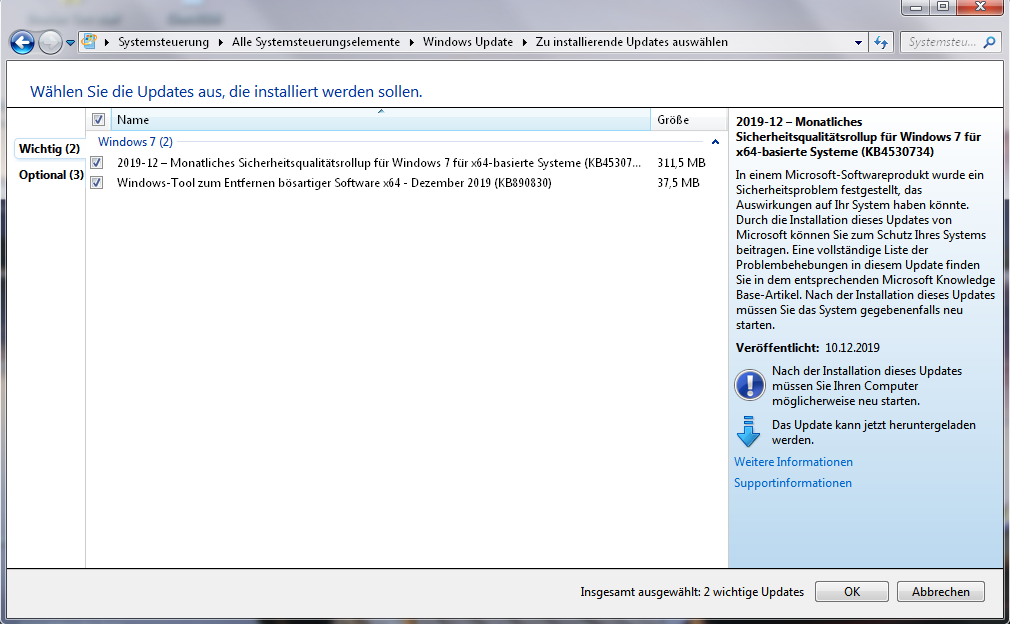
Task: Select the Wichtig (2) tab
Action: [x=49, y=149]
